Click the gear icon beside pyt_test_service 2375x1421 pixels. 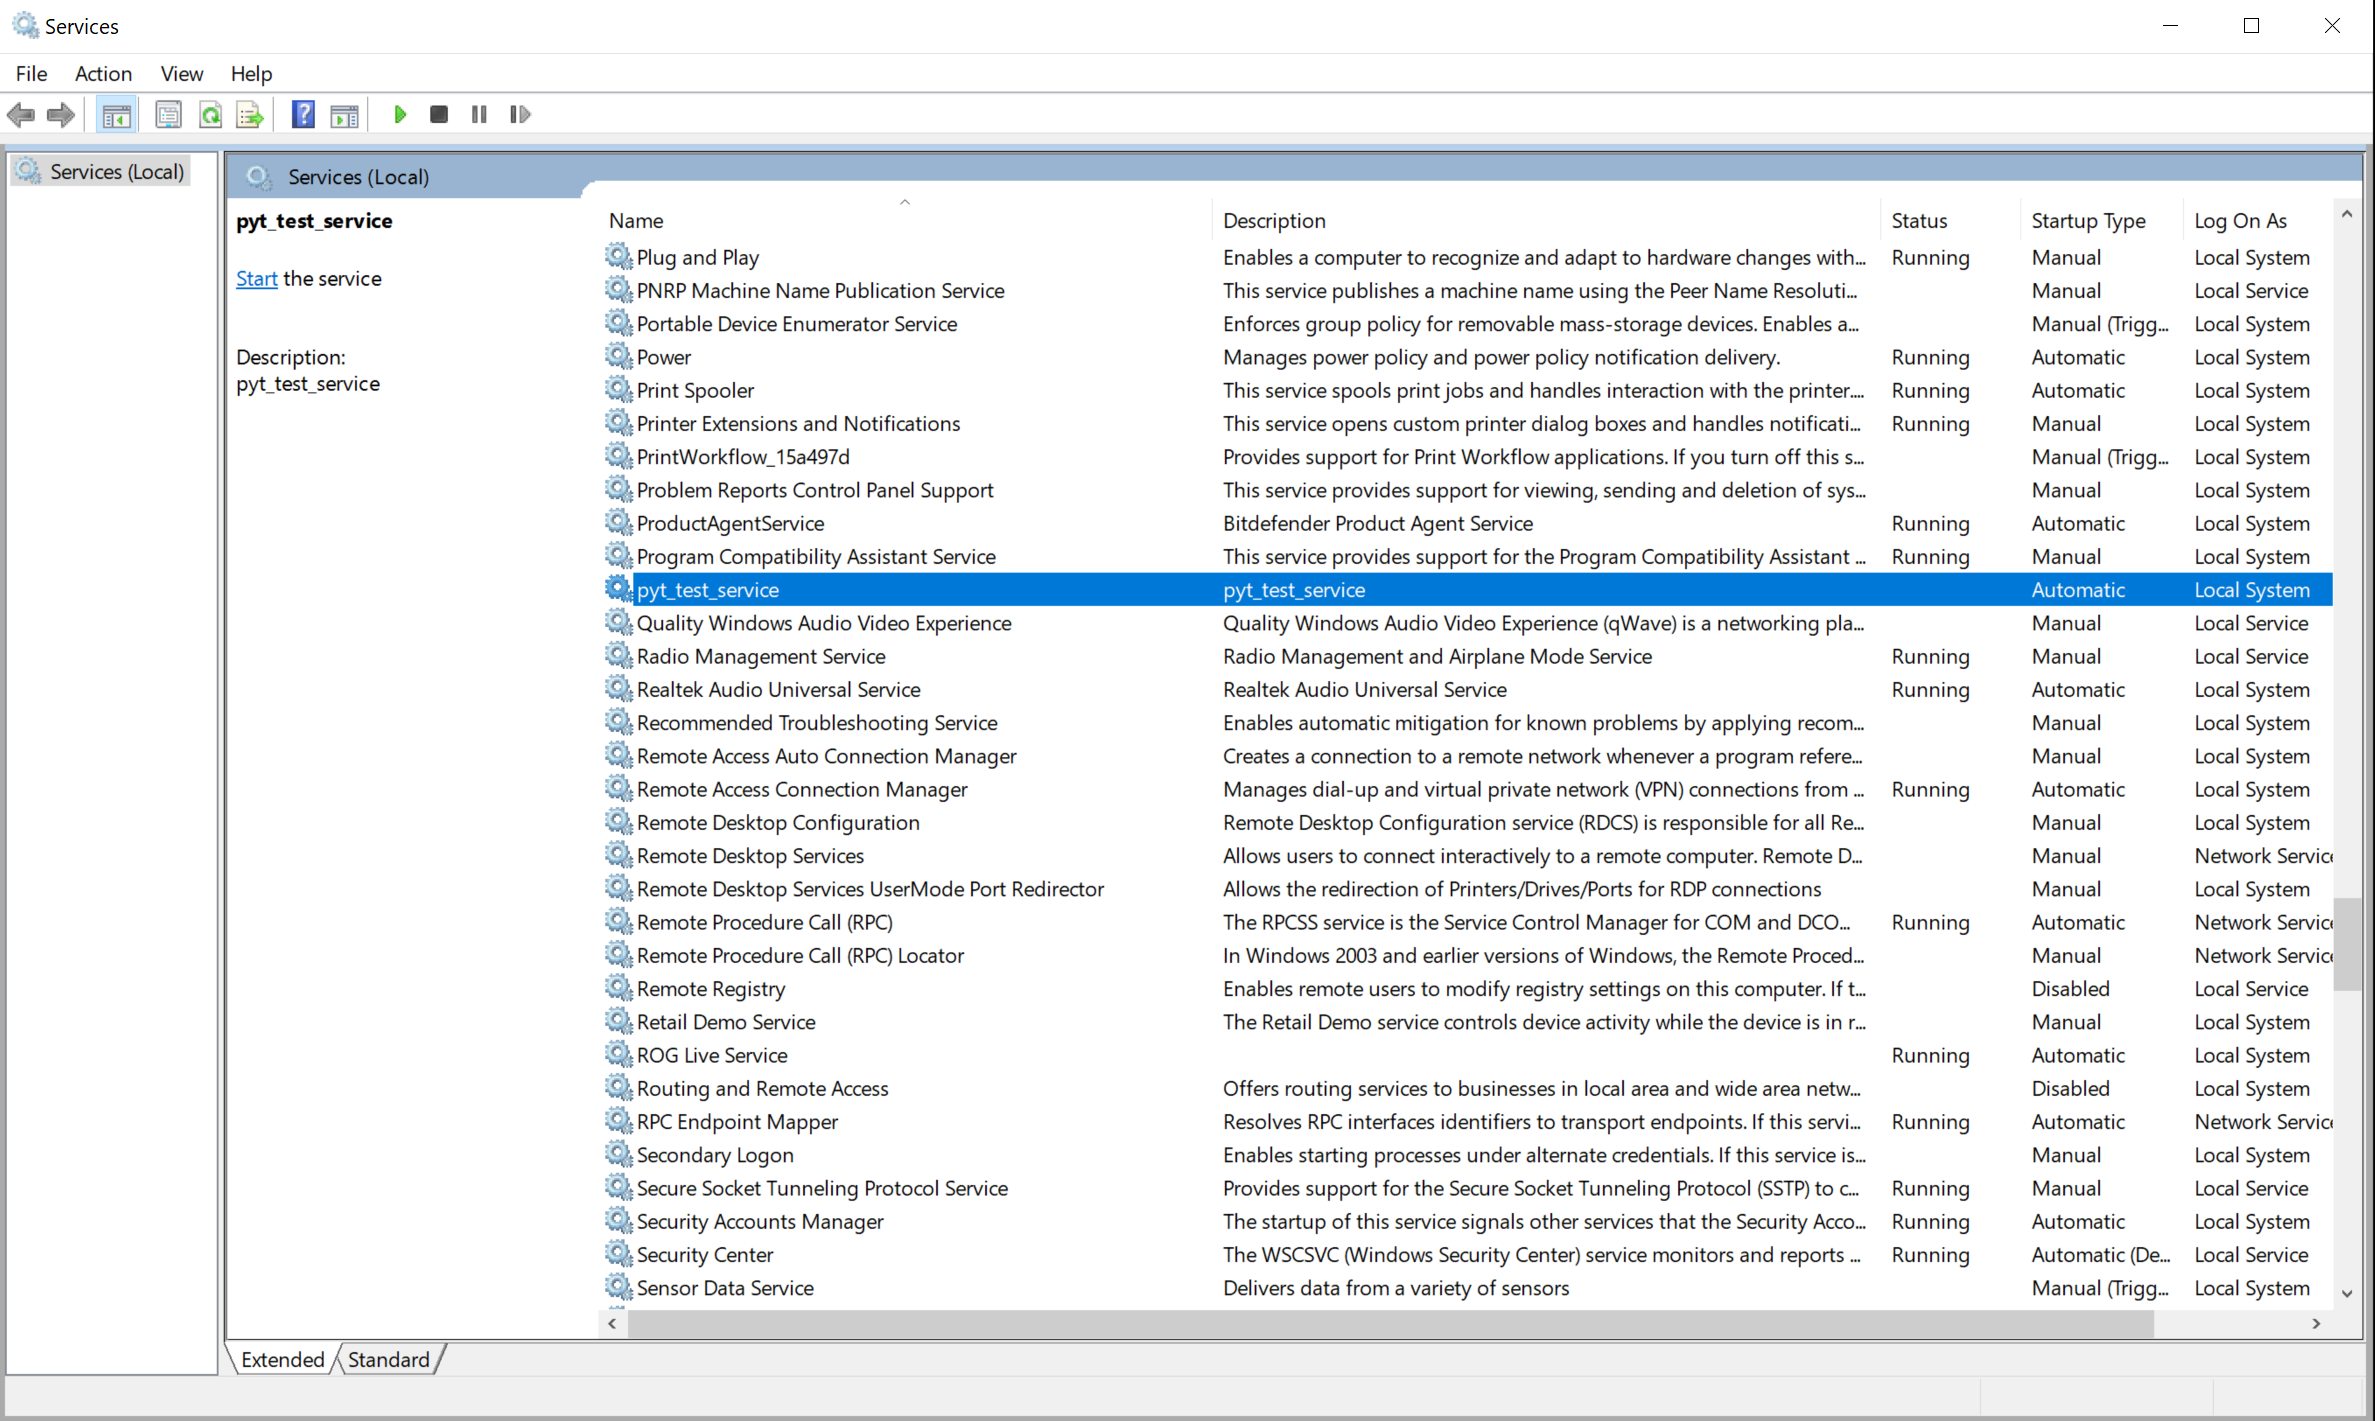[619, 588]
